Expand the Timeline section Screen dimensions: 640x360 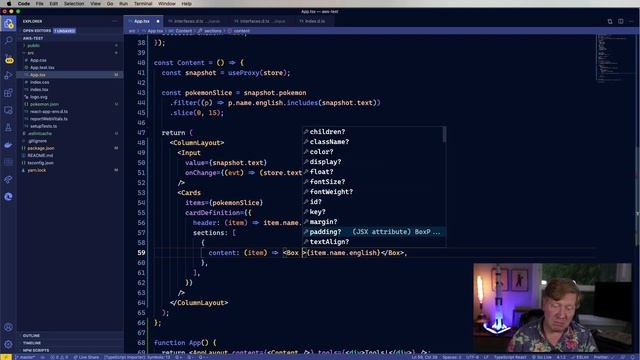(70, 343)
